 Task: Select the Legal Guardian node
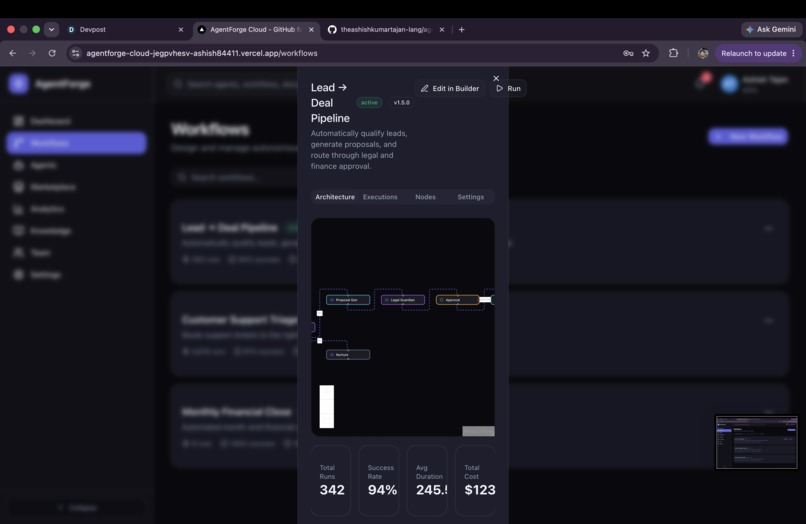[403, 300]
